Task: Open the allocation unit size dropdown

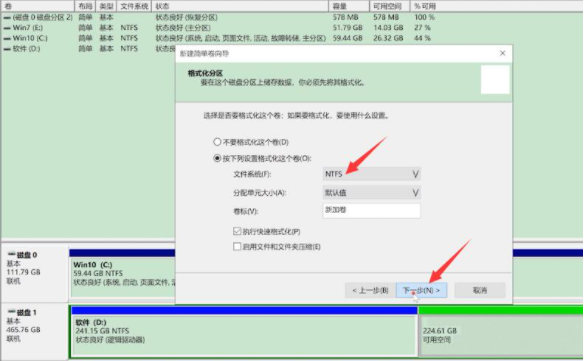Action: [x=371, y=193]
